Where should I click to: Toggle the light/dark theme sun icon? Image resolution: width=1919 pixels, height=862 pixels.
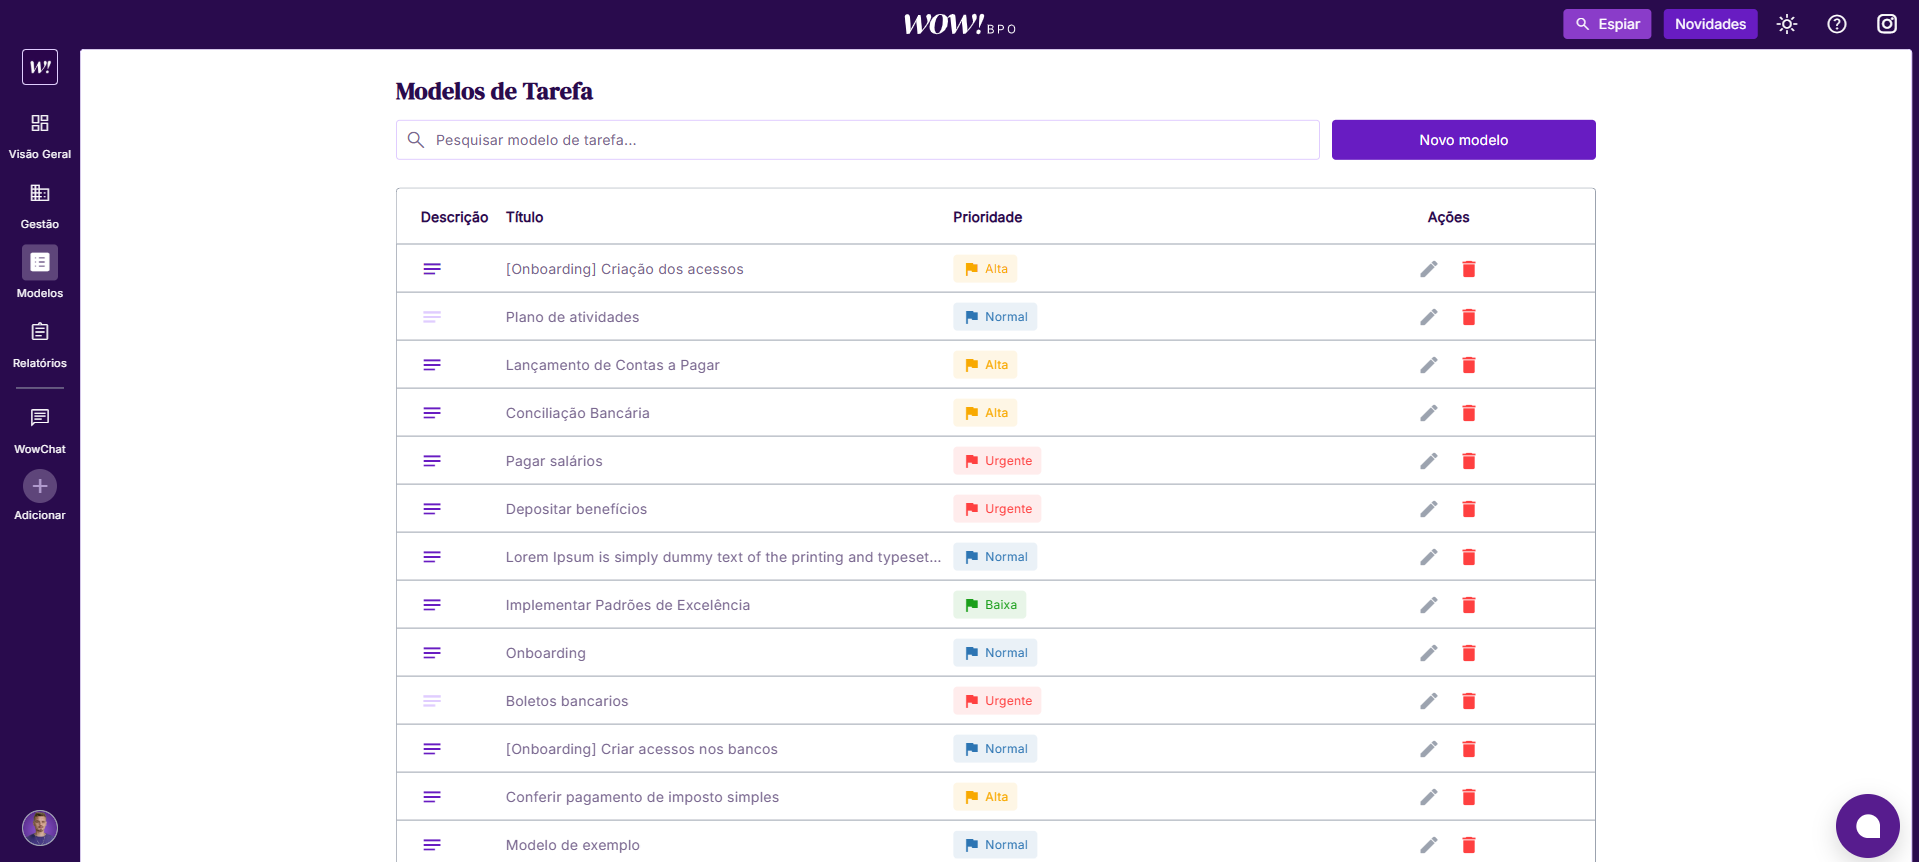pyautogui.click(x=1786, y=24)
